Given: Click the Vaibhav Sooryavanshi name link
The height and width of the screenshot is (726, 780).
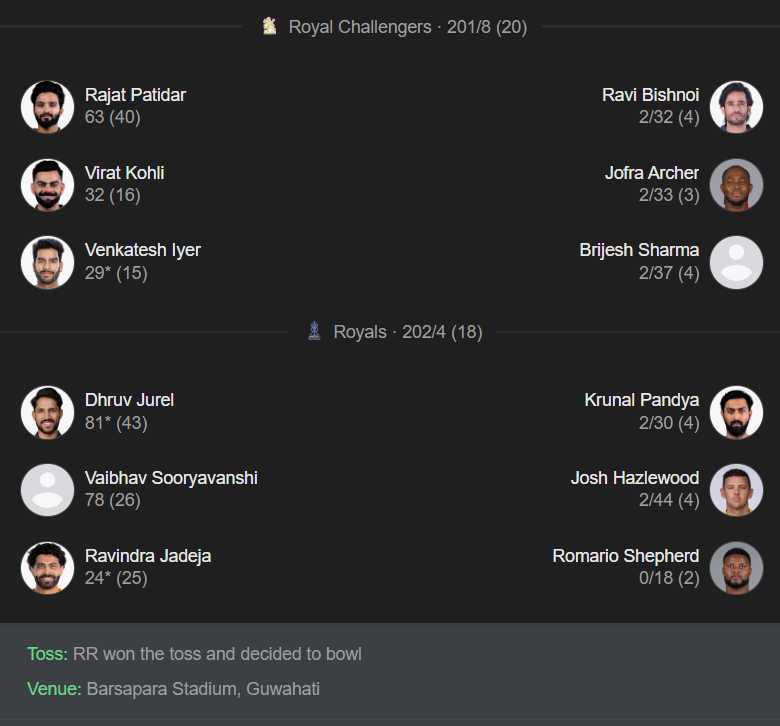Looking at the screenshot, I should (171, 478).
